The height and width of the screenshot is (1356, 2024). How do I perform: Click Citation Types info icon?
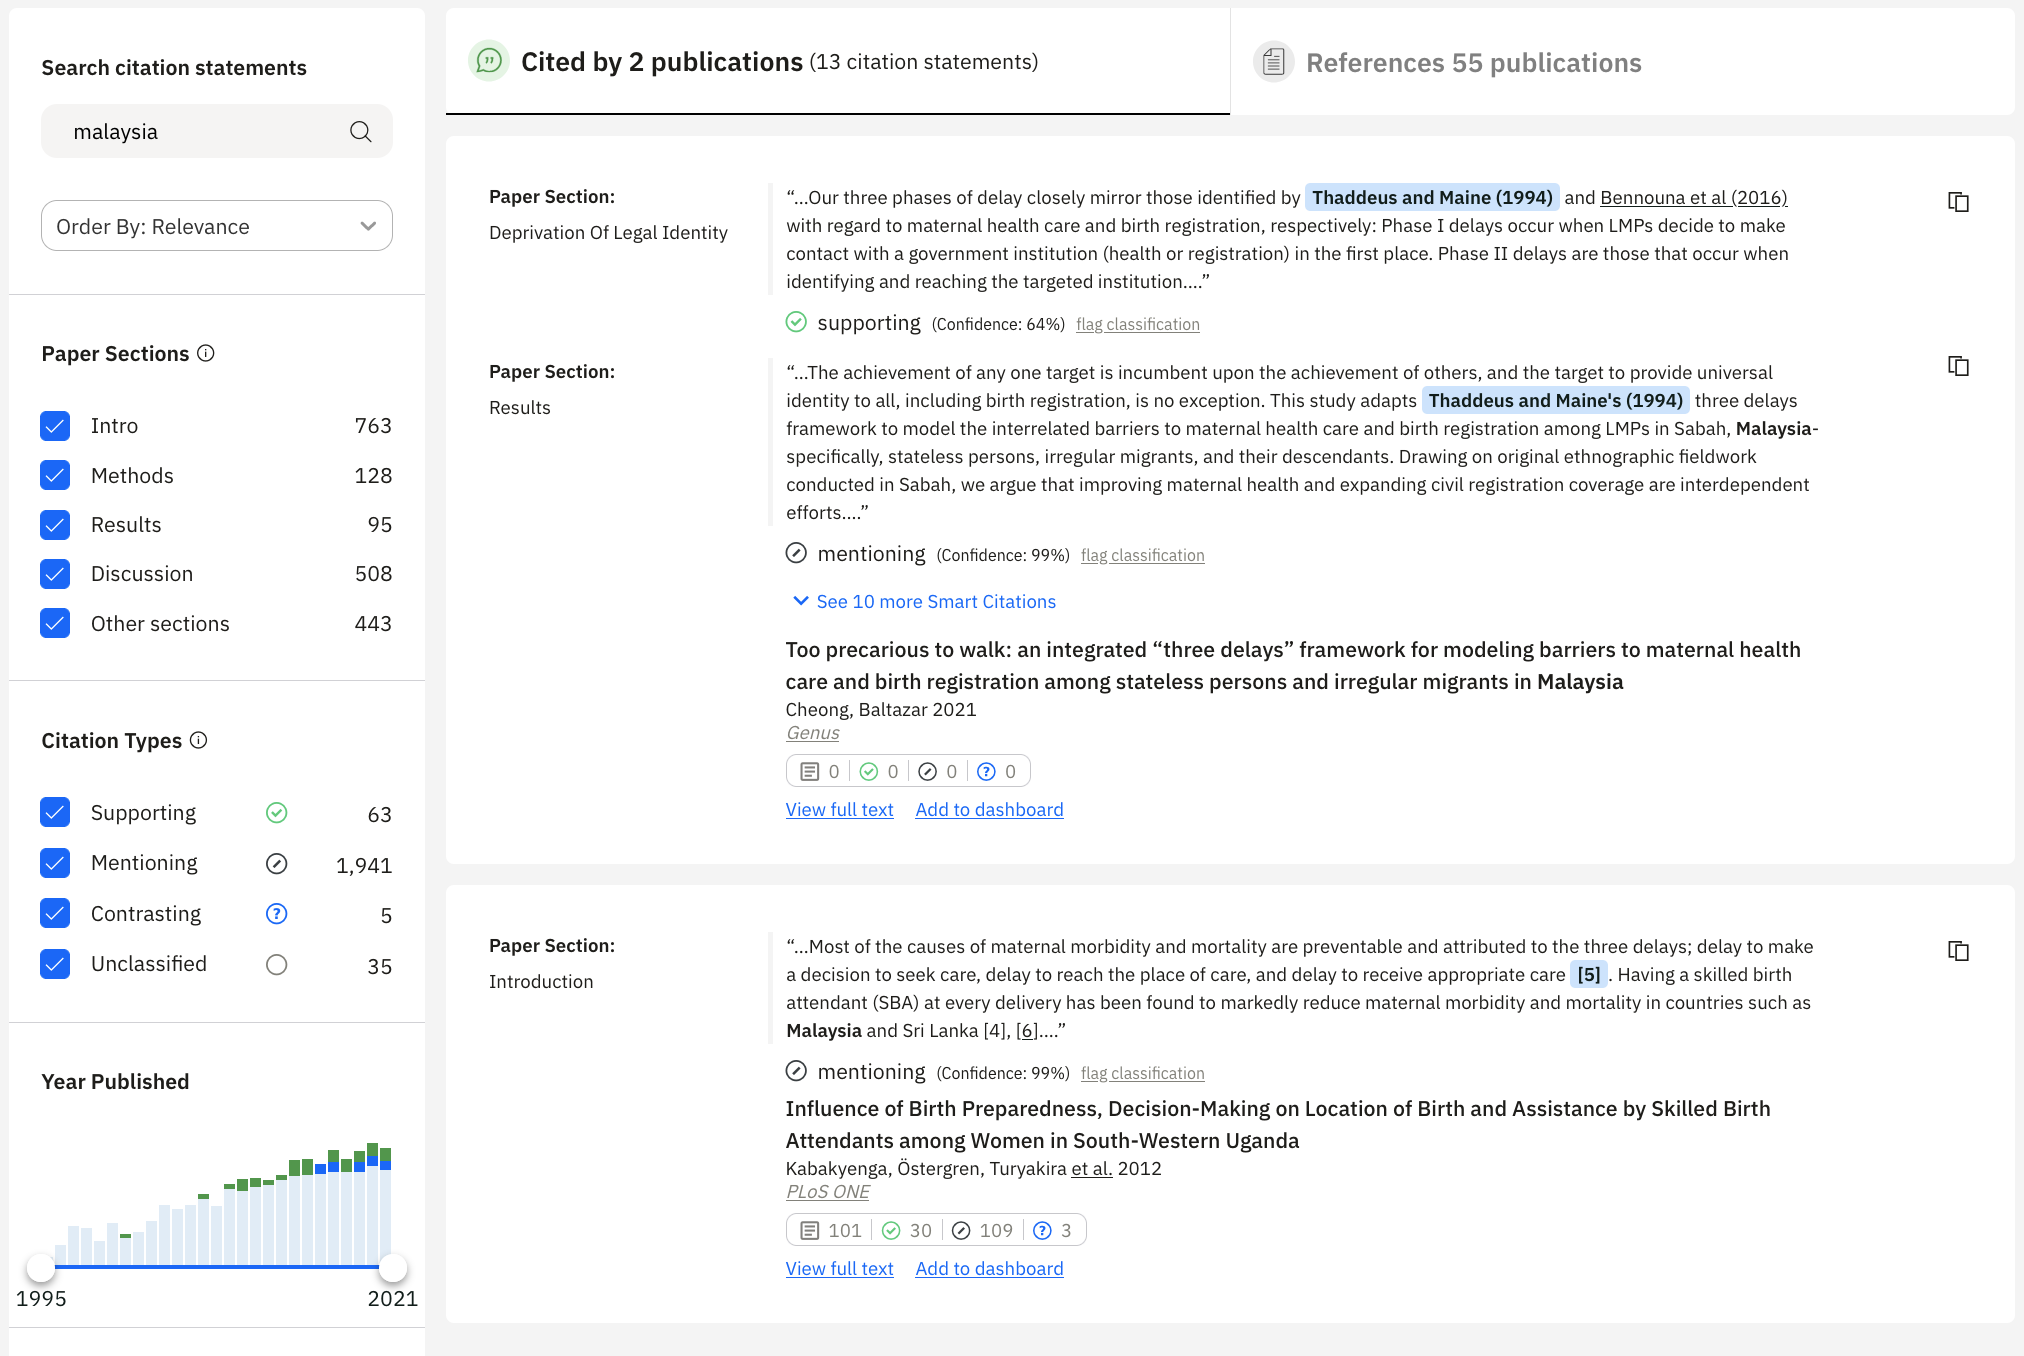199,740
